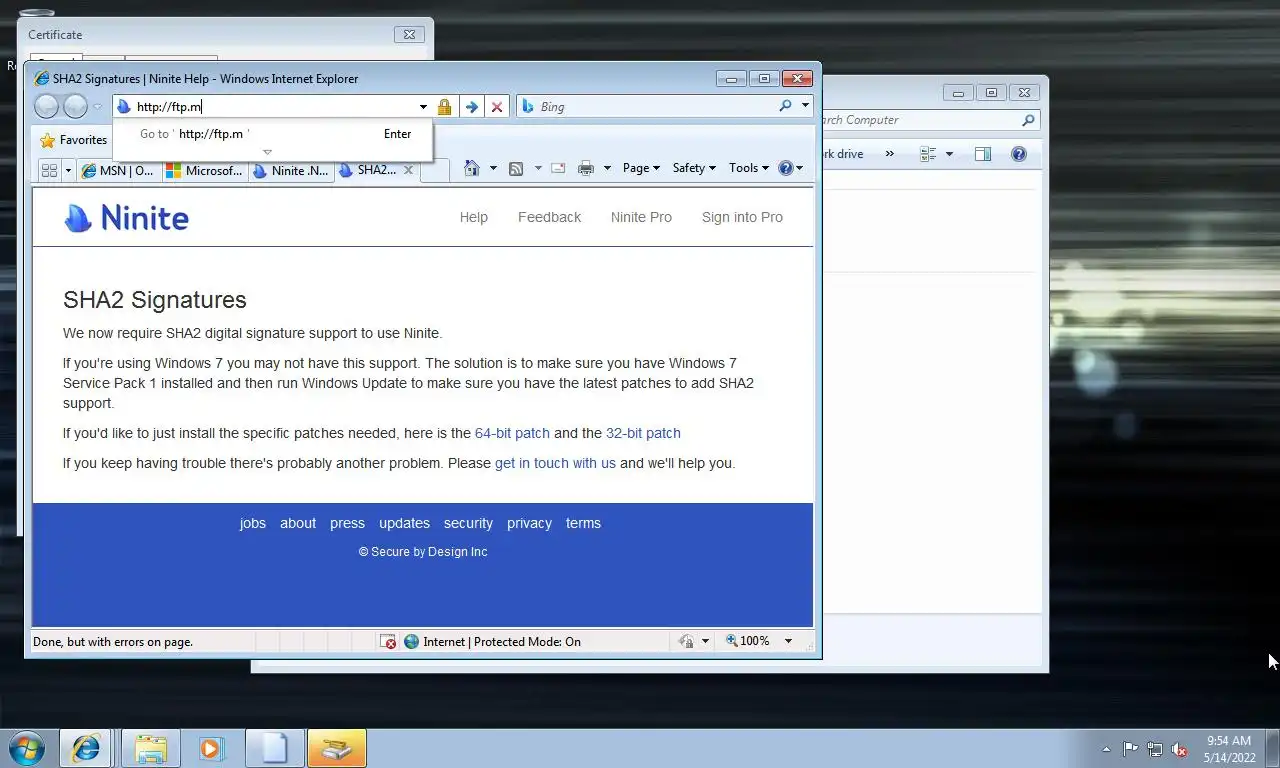Click the 'get in touch with us' link
The height and width of the screenshot is (768, 1280).
pyautogui.click(x=555, y=463)
